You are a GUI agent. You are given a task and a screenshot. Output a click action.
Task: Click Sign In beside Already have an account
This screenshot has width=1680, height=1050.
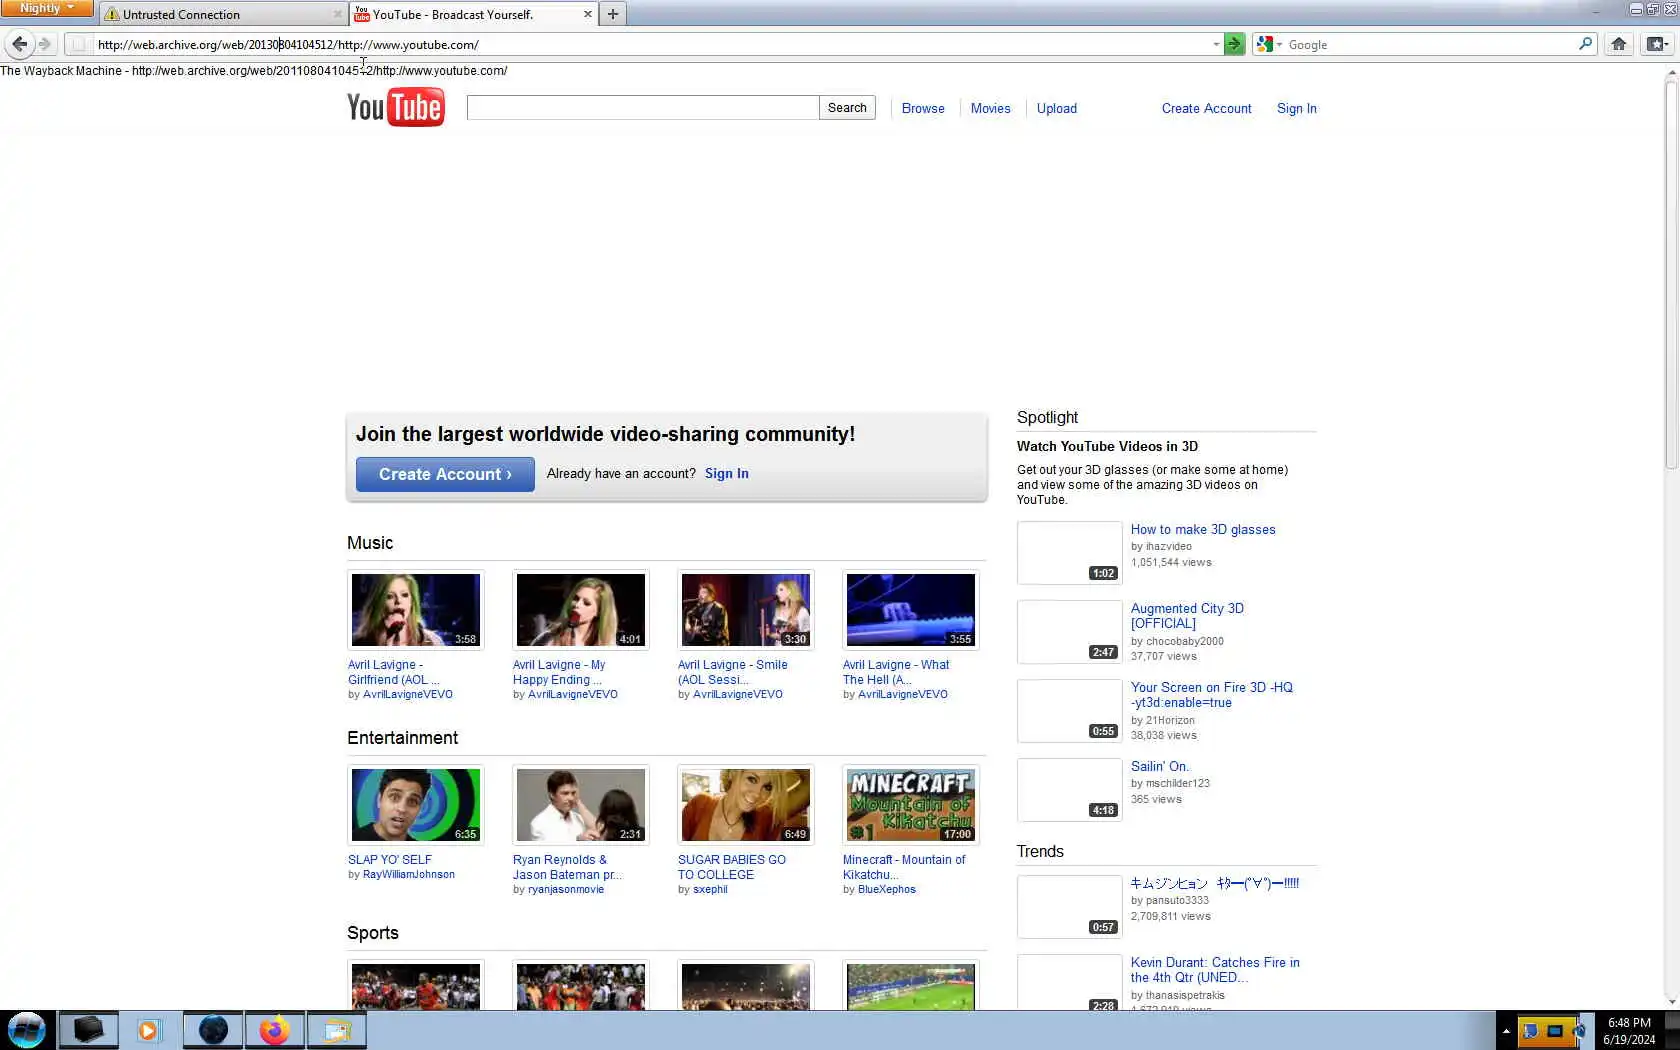pyautogui.click(x=727, y=474)
